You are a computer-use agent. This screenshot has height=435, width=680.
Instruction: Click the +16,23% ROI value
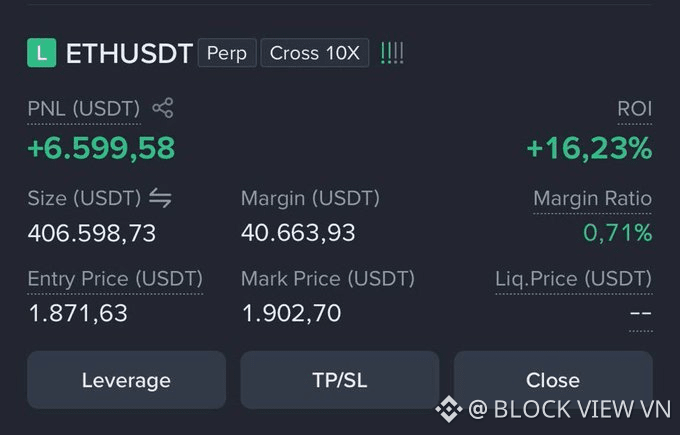[589, 148]
